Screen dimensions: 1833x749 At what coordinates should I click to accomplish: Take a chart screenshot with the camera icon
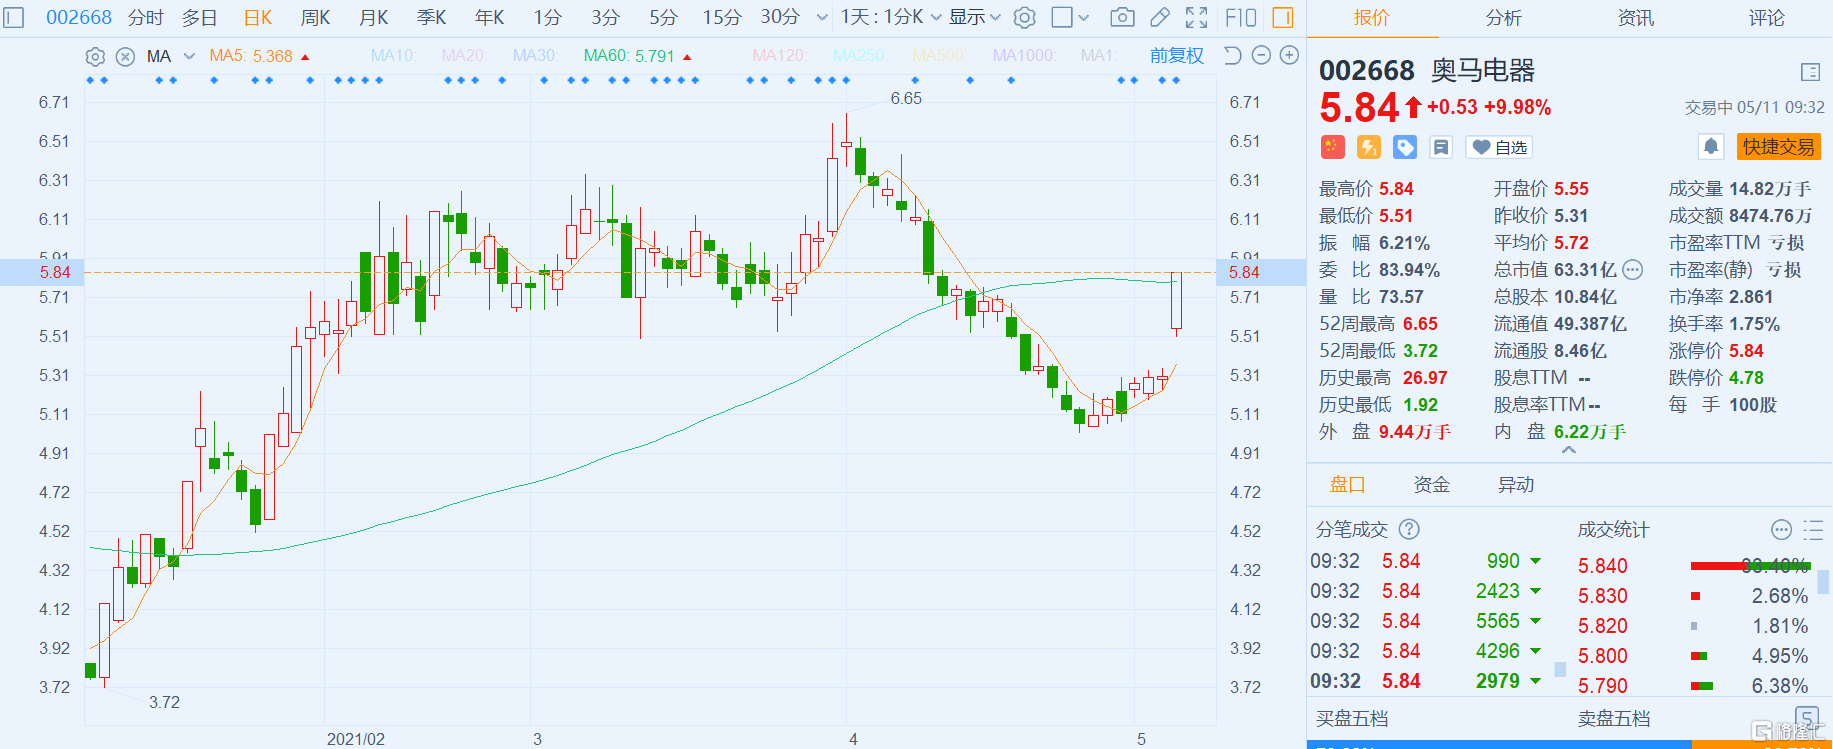pos(1122,17)
